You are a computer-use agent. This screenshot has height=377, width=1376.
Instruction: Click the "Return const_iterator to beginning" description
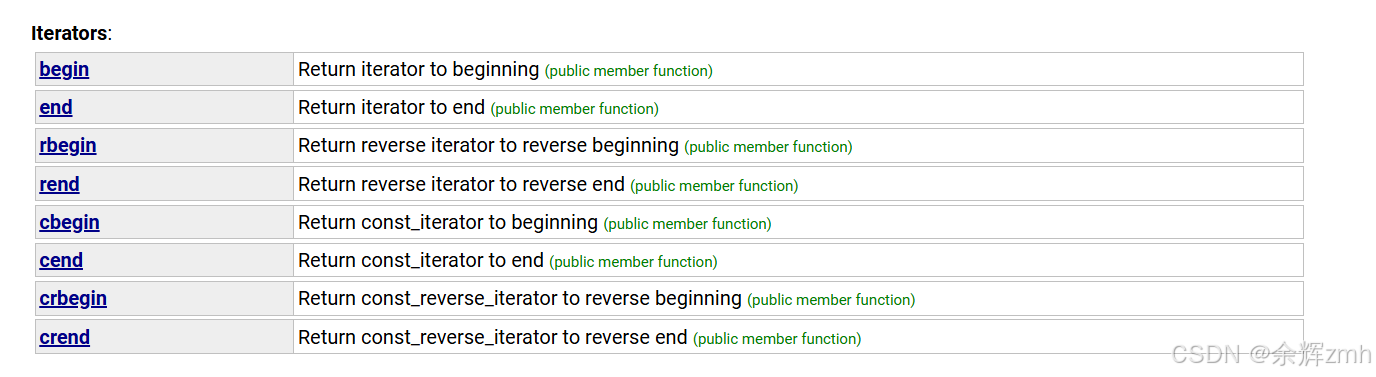click(x=448, y=222)
